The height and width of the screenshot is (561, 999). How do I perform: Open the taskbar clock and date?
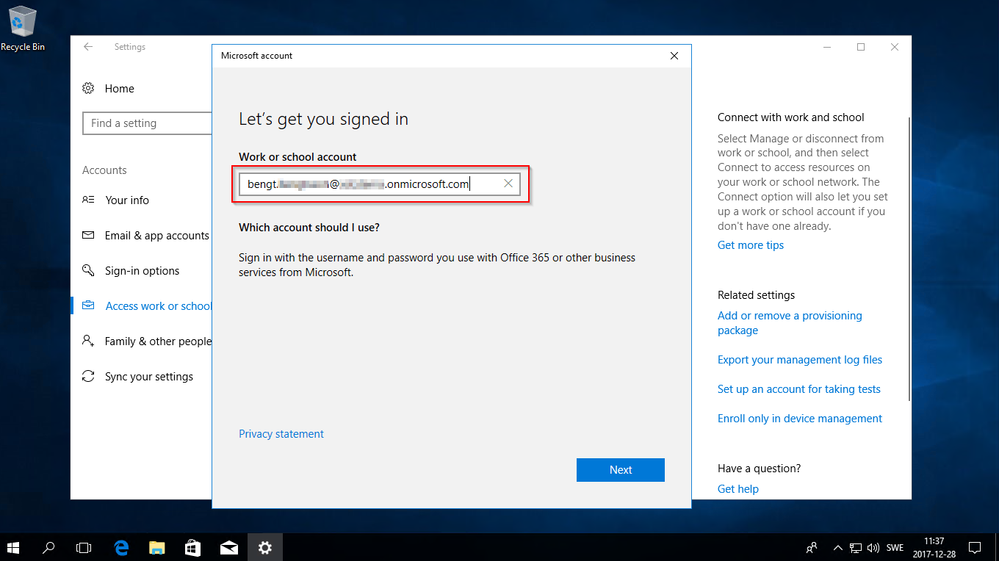click(x=934, y=548)
